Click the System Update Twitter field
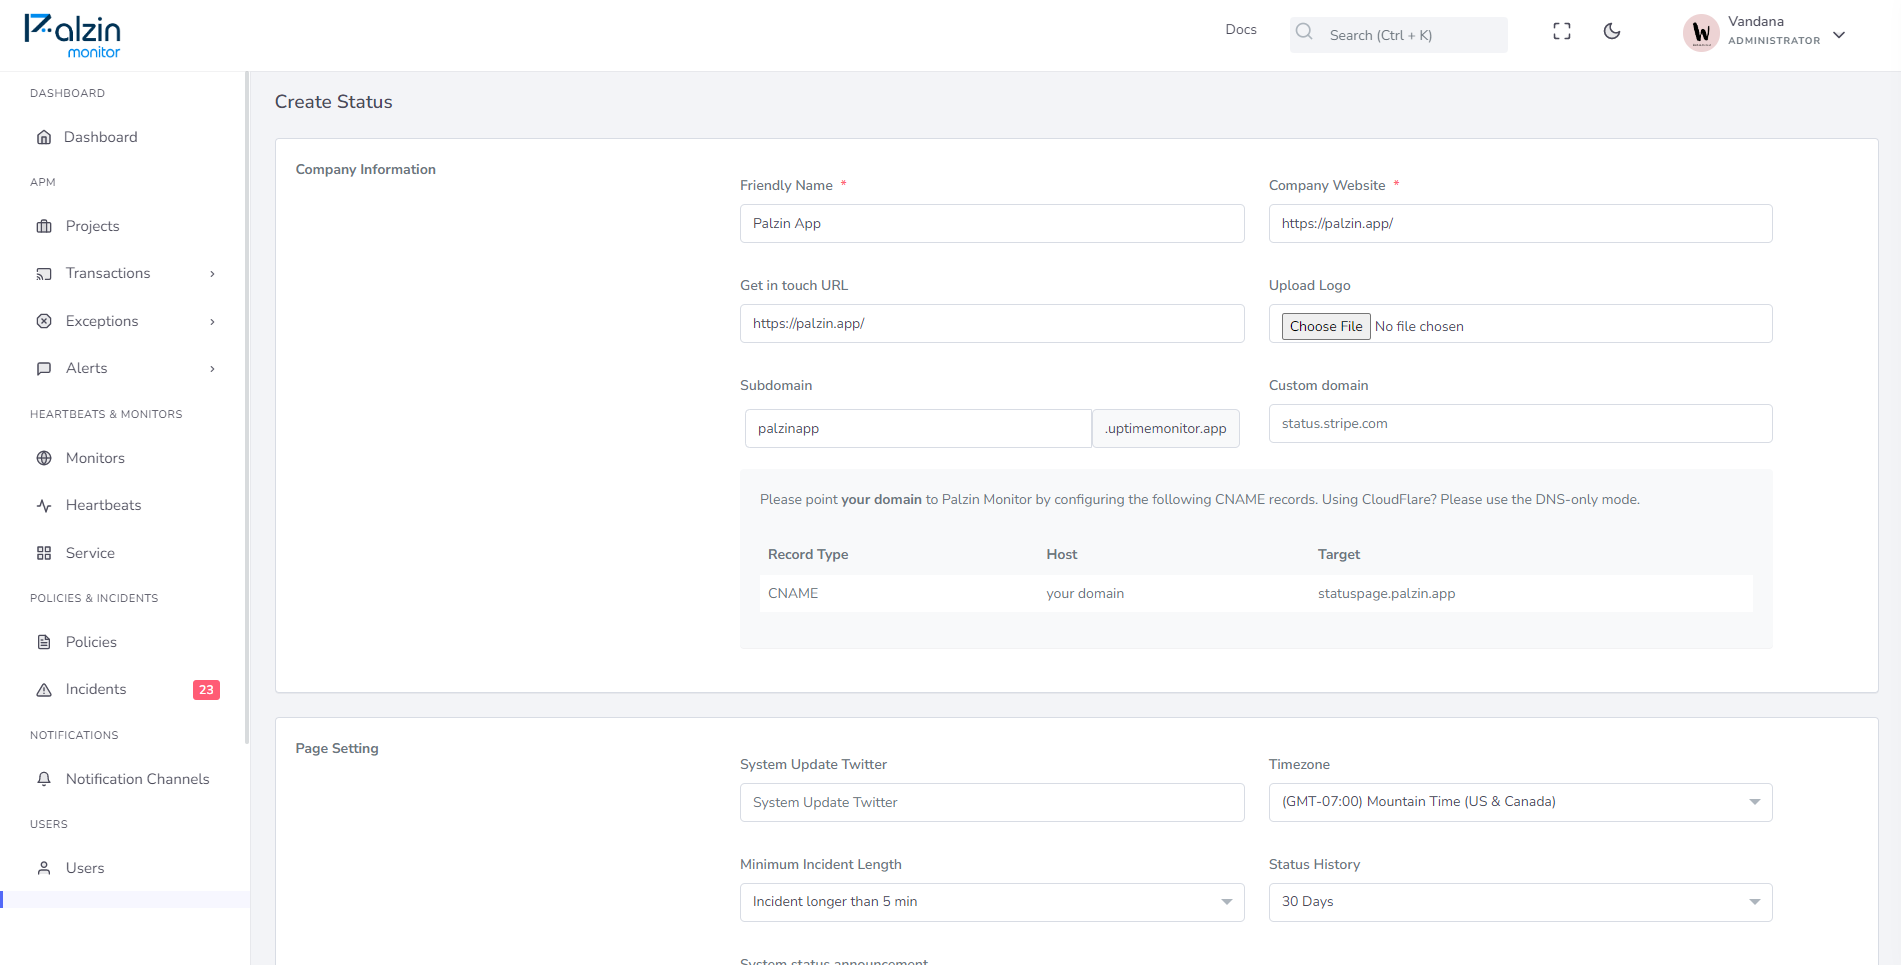Screen dimensions: 1901x965 (992, 802)
